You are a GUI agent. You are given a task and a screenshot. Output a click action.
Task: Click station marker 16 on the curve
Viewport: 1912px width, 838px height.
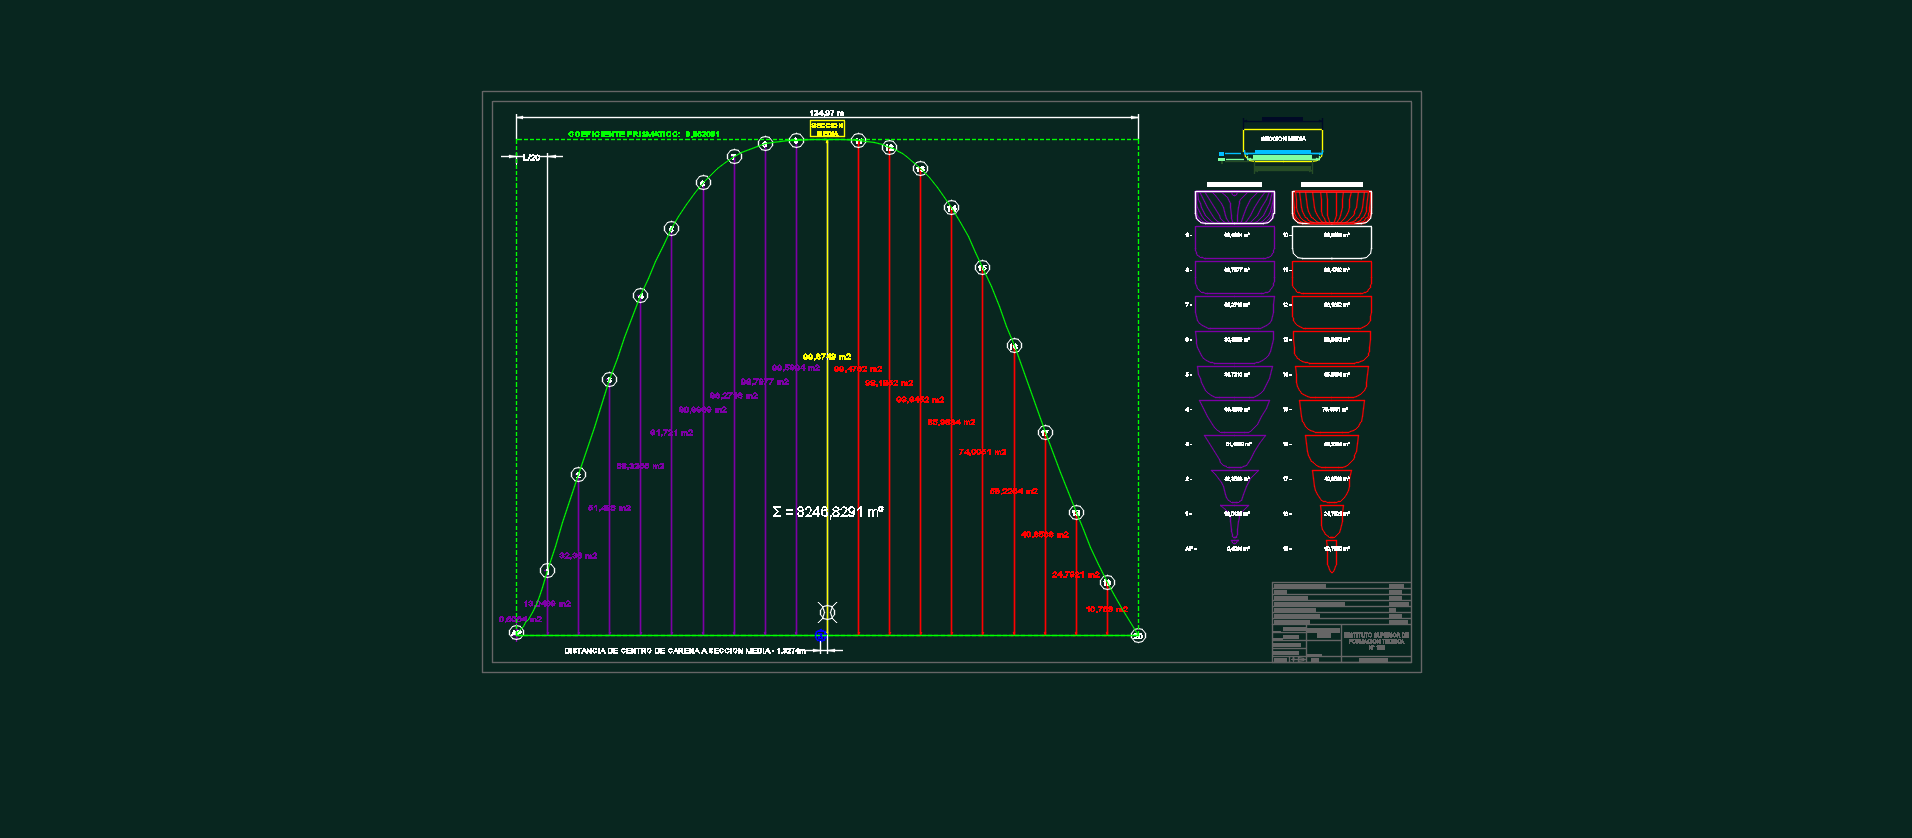(1014, 345)
